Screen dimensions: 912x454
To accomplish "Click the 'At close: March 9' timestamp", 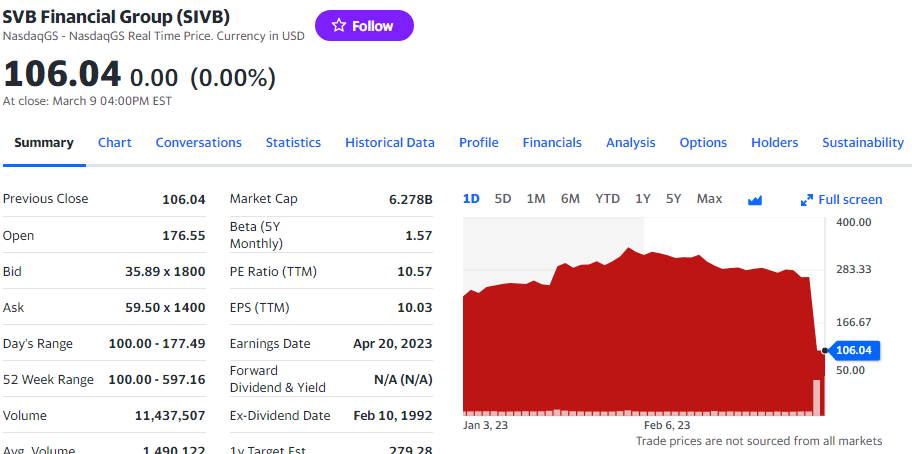I will tap(87, 101).
